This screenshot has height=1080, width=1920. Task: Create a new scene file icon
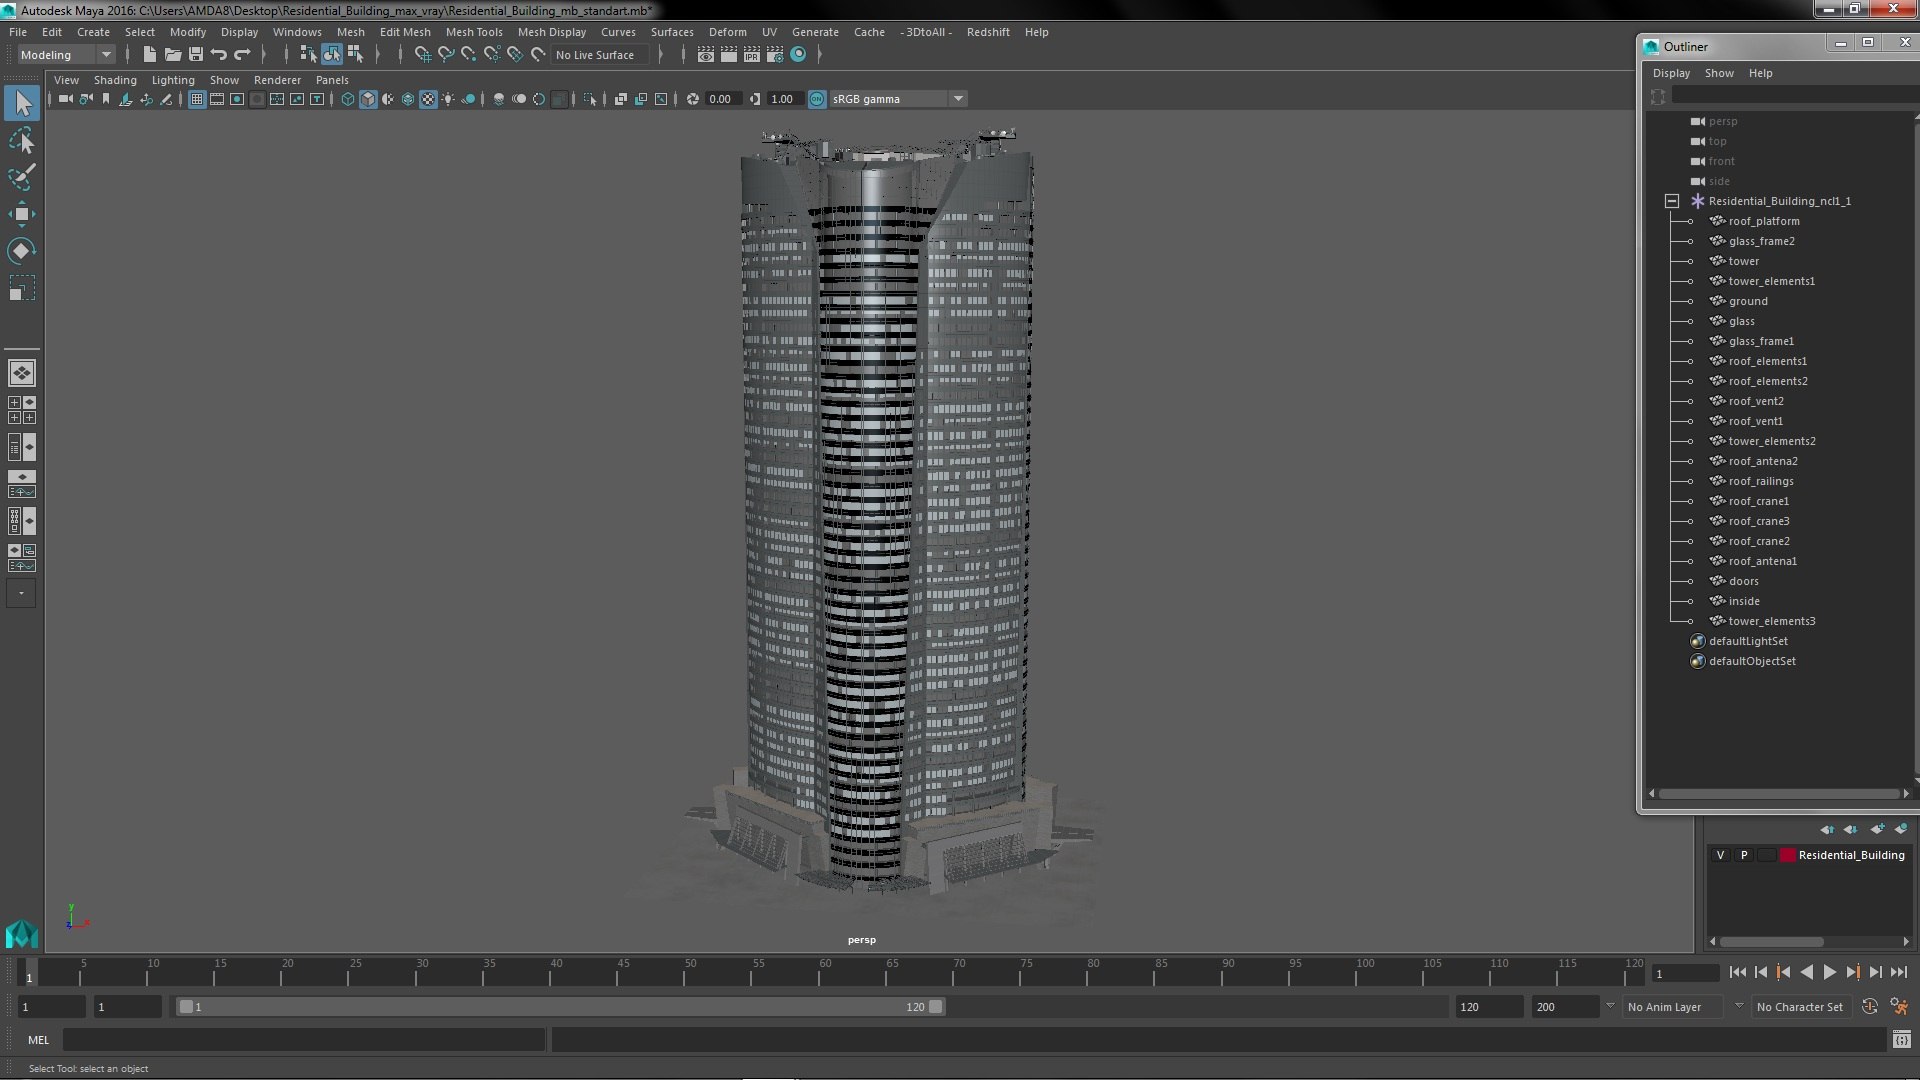pyautogui.click(x=149, y=55)
